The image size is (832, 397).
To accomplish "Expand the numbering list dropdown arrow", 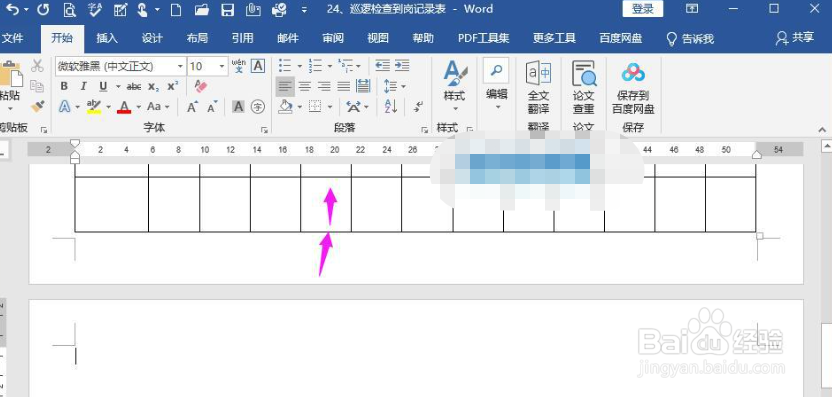I will (x=330, y=66).
